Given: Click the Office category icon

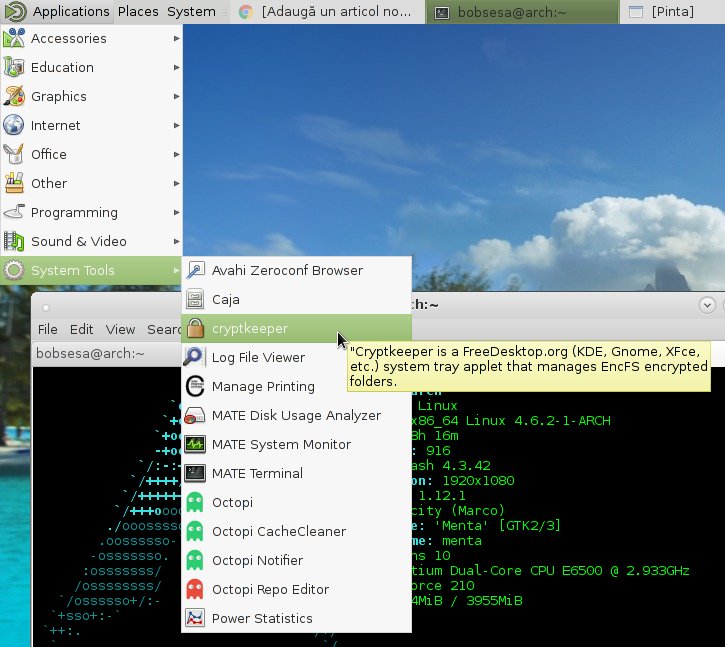Looking at the screenshot, I should point(14,154).
